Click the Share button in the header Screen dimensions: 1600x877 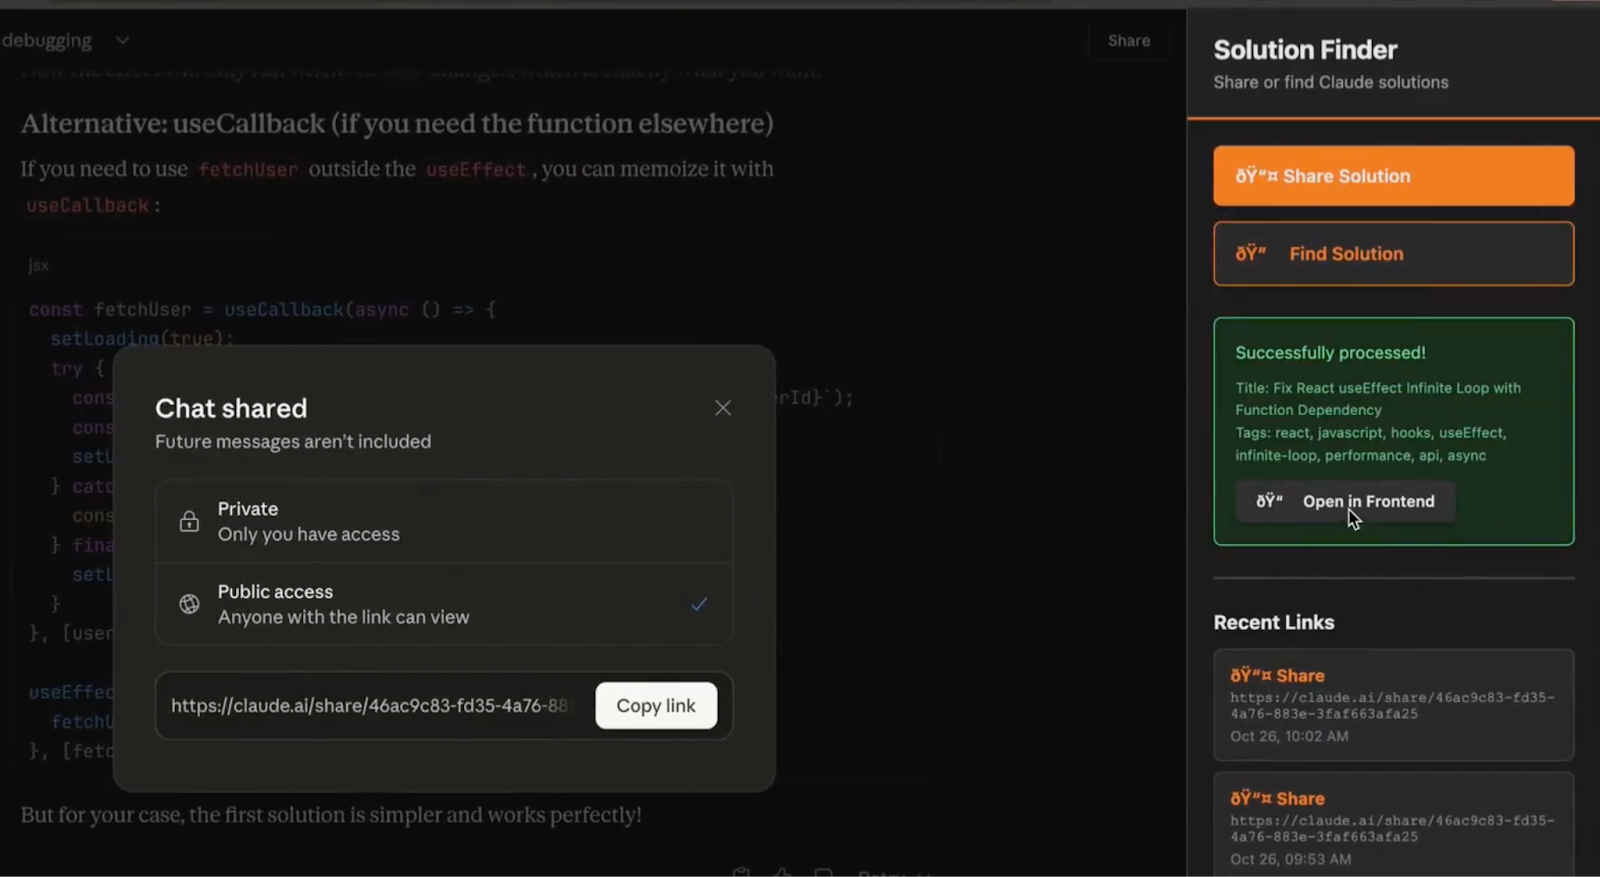pyautogui.click(x=1129, y=41)
